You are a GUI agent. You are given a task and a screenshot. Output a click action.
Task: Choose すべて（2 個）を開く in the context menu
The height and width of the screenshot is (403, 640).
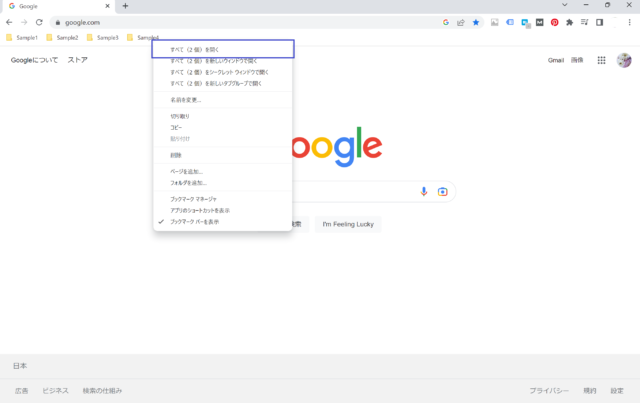[x=223, y=49]
